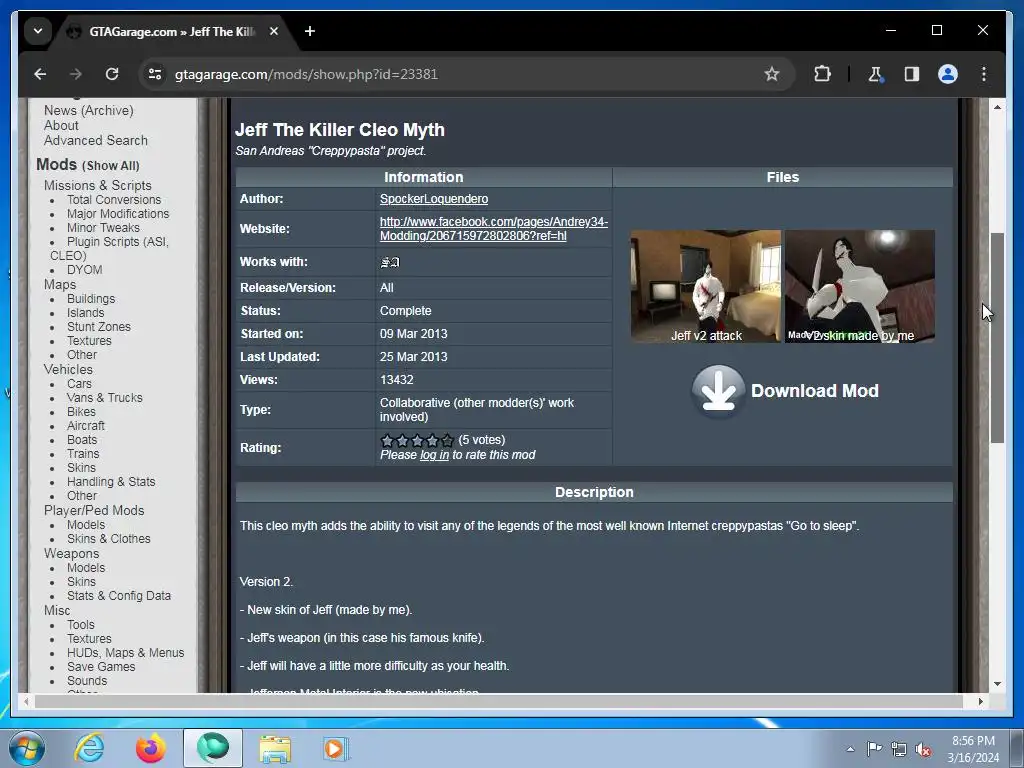Click the log in link to rate
The height and width of the screenshot is (768, 1024).
pos(434,455)
